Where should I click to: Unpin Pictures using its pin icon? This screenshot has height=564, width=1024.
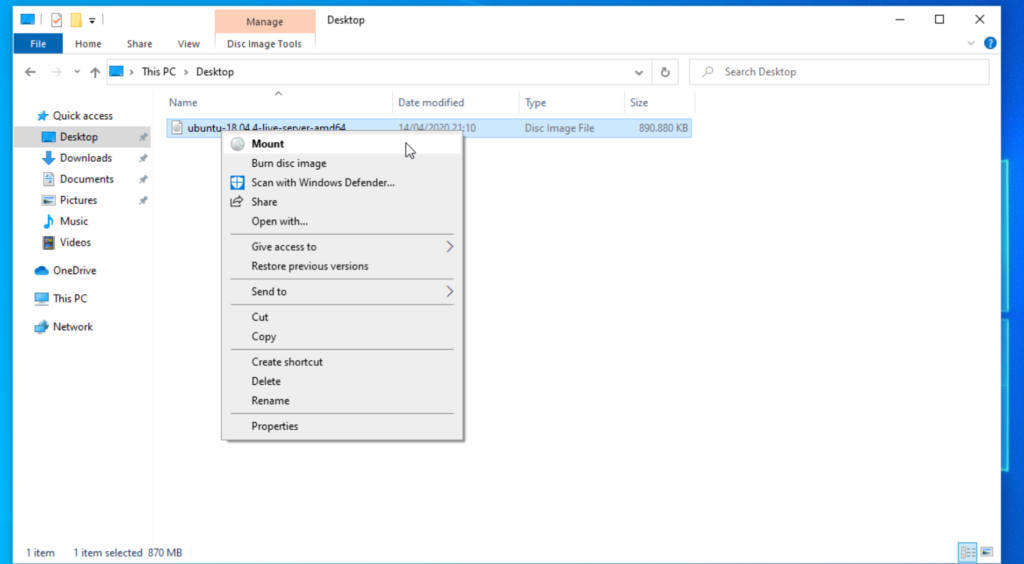[x=142, y=201]
